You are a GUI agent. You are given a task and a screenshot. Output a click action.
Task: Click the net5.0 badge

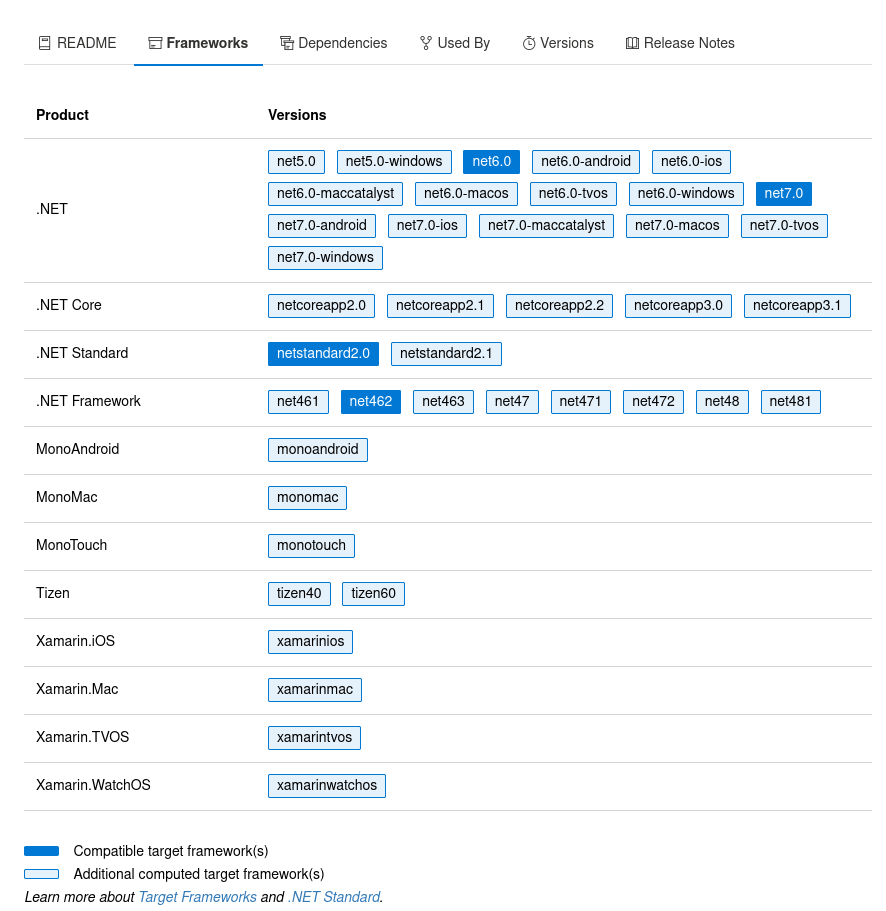(296, 162)
